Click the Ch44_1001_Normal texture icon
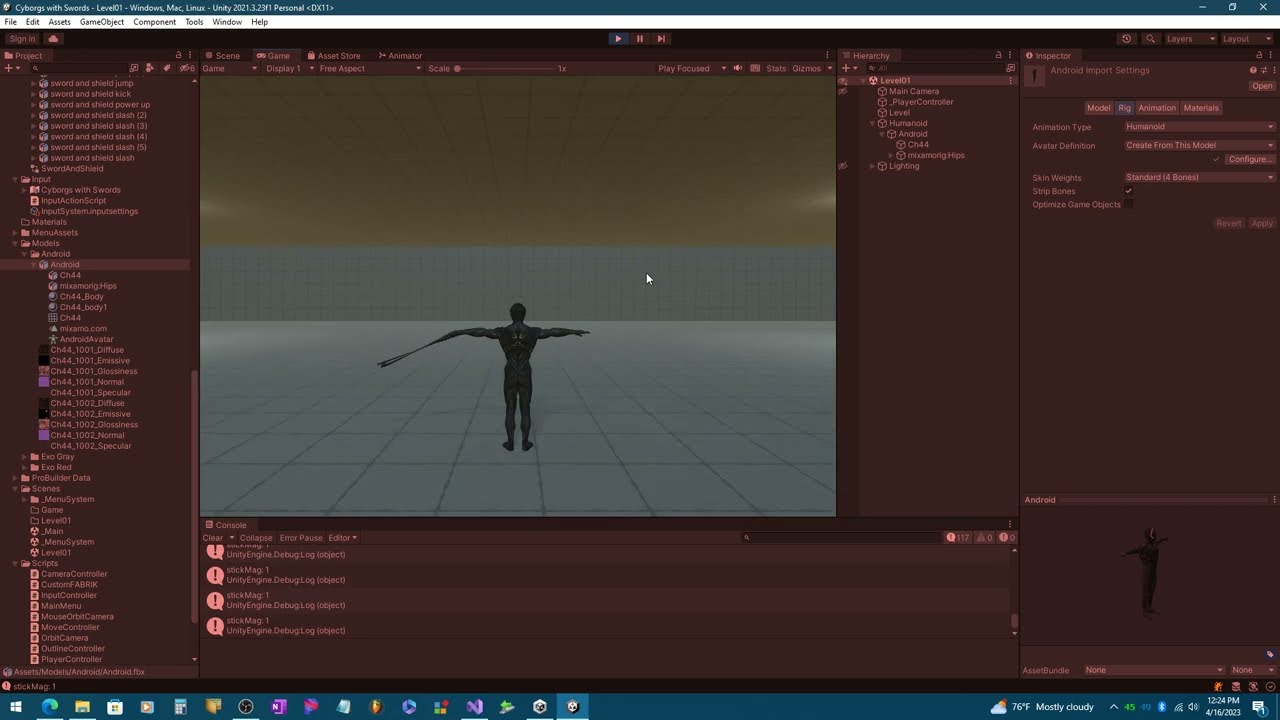 click(x=44, y=381)
